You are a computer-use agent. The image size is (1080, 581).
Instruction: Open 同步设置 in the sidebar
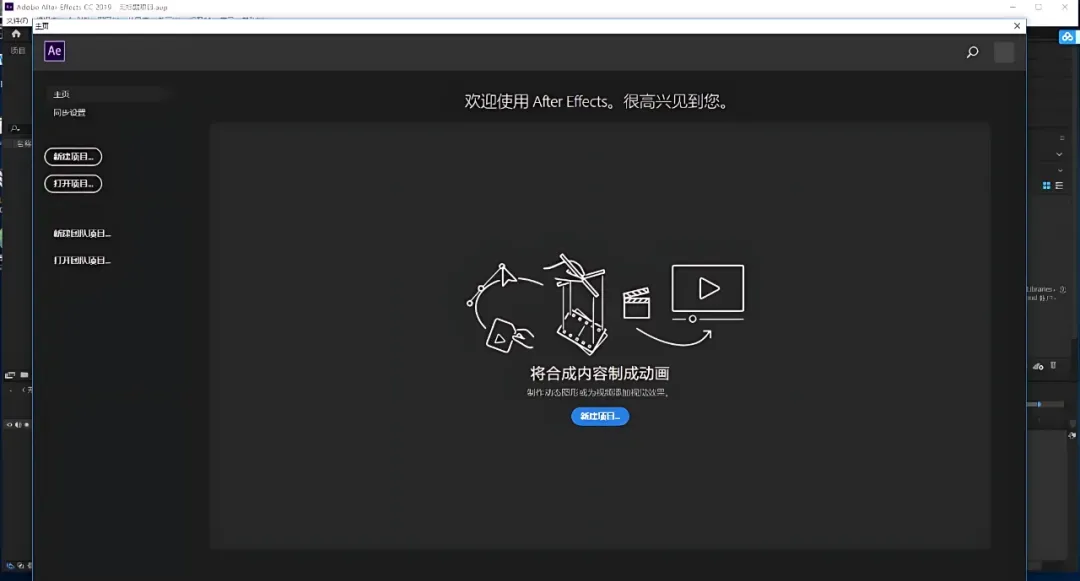70,112
